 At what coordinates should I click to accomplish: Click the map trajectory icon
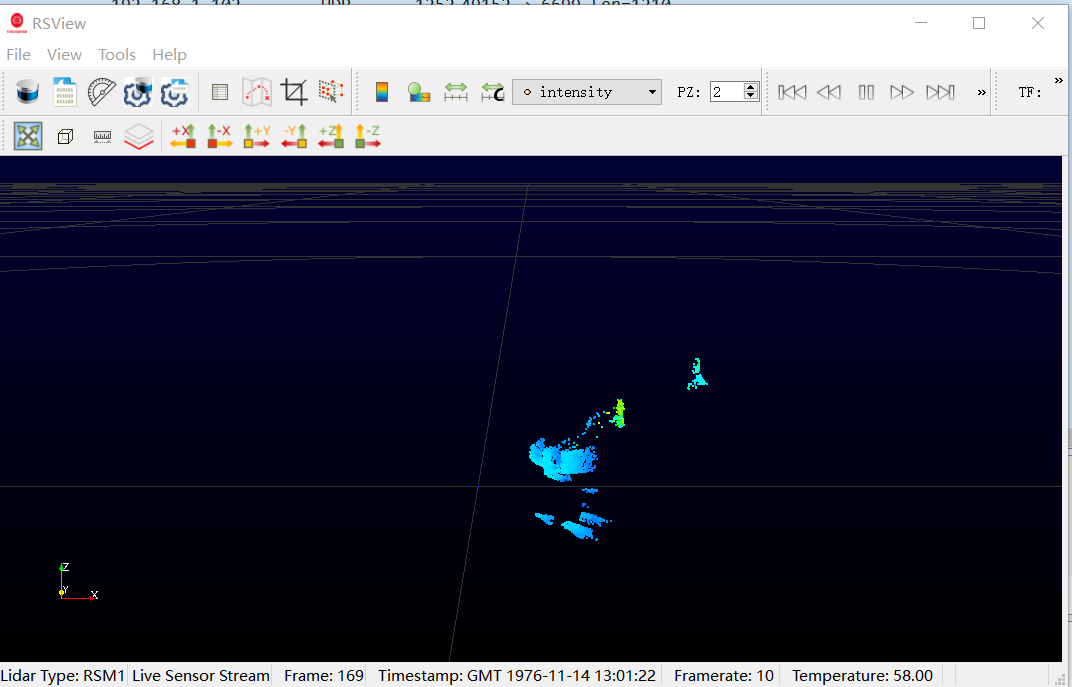tap(257, 92)
